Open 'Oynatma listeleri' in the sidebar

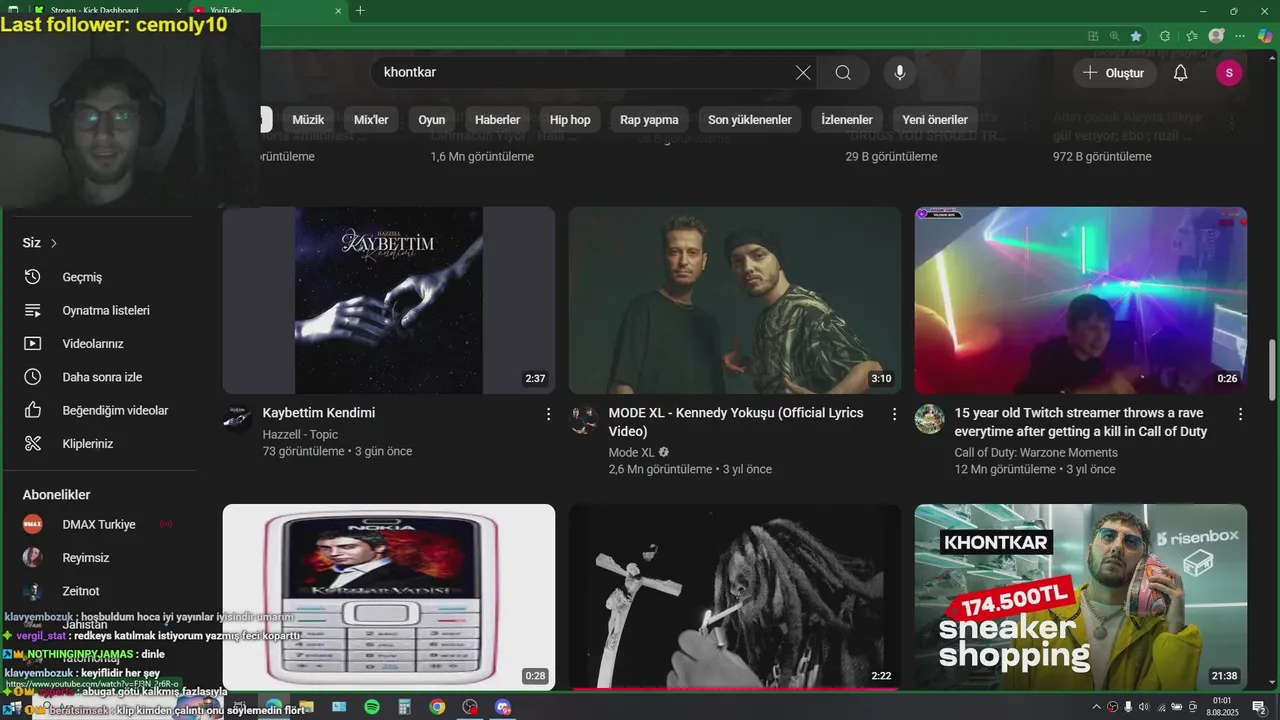108,310
